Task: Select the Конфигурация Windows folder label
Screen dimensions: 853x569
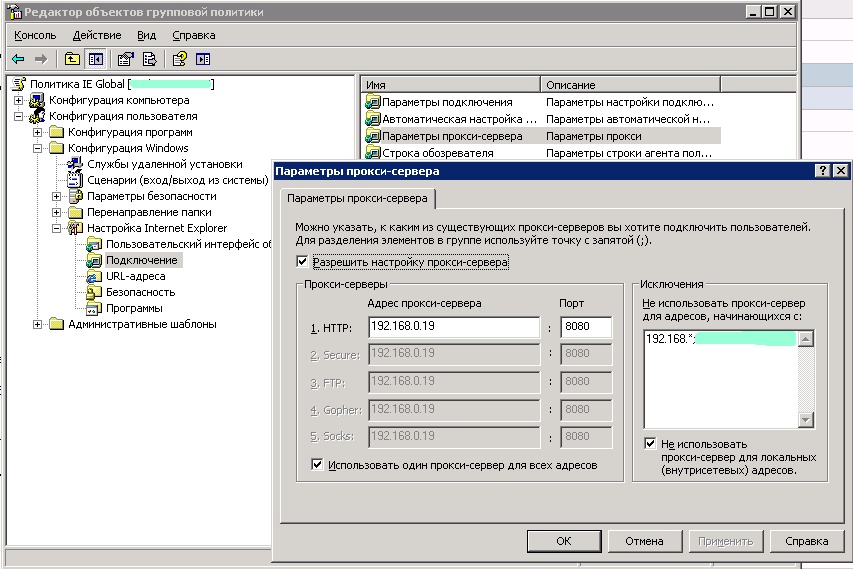Action: pyautogui.click(x=128, y=148)
